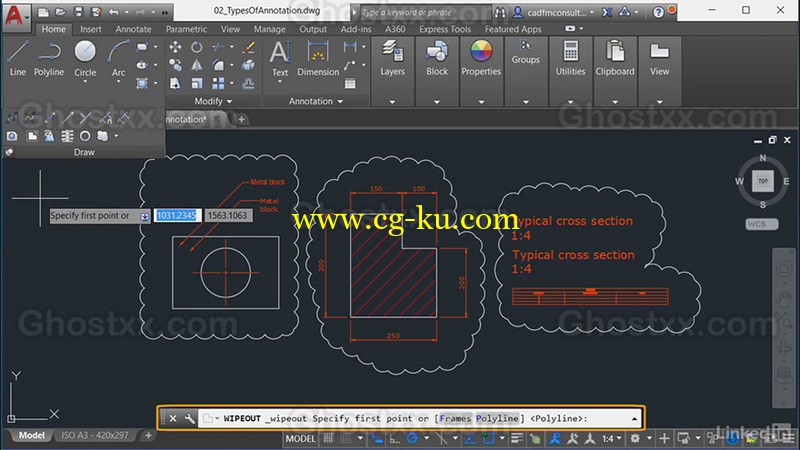The image size is (800, 450).
Task: Choose the Fillet tool
Action: [218, 65]
